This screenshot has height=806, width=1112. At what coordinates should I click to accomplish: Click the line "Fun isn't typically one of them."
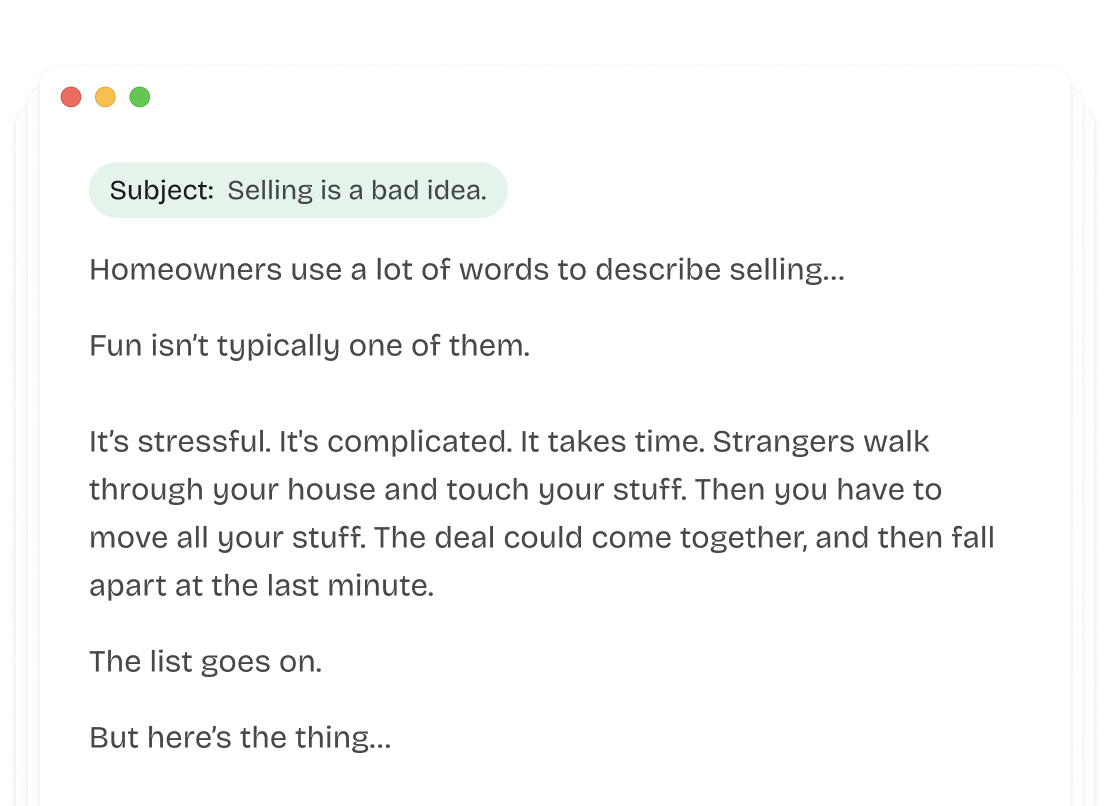click(x=309, y=346)
